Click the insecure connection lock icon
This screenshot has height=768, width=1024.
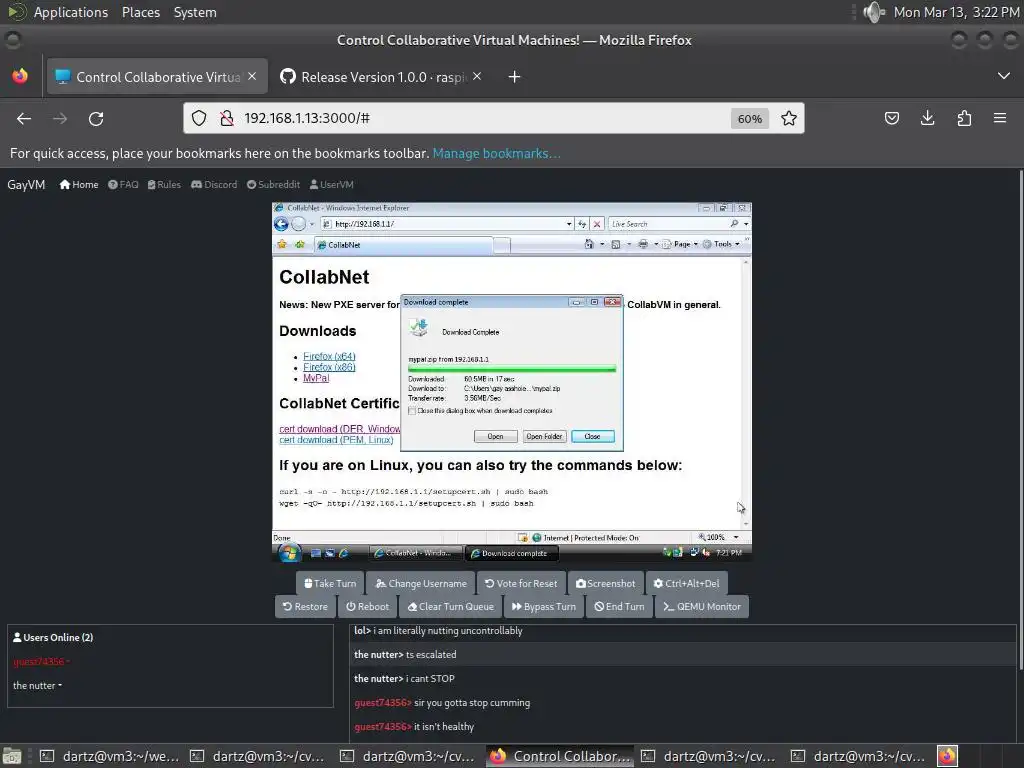[227, 118]
